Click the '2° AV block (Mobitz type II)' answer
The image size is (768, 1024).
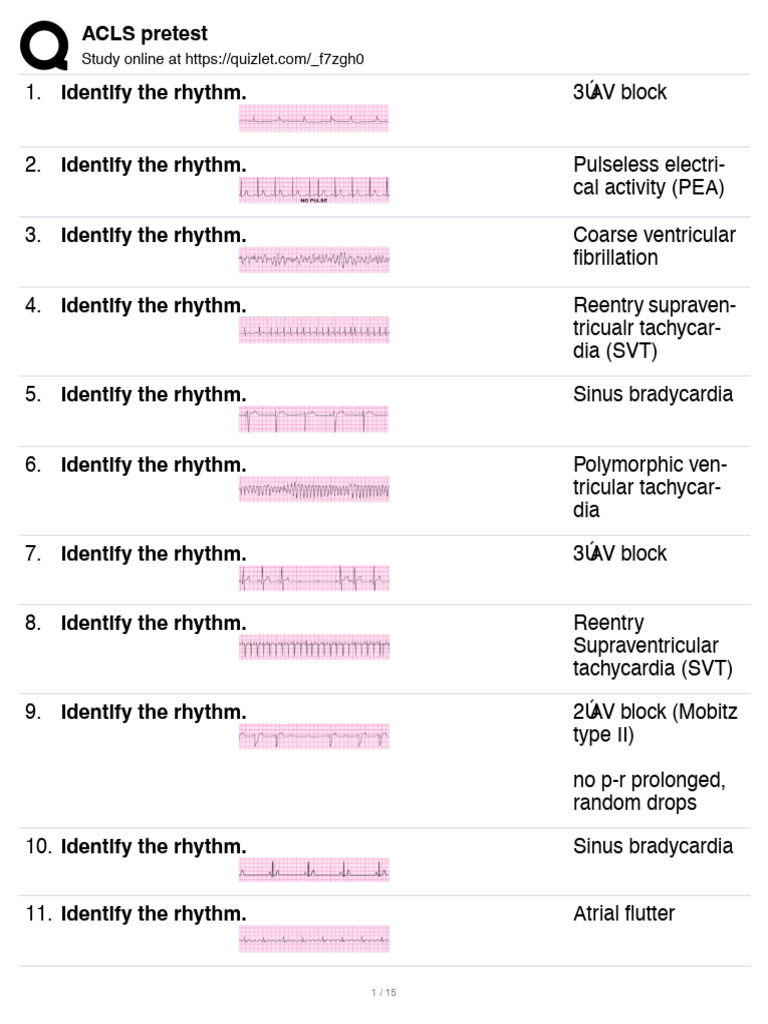(655, 723)
